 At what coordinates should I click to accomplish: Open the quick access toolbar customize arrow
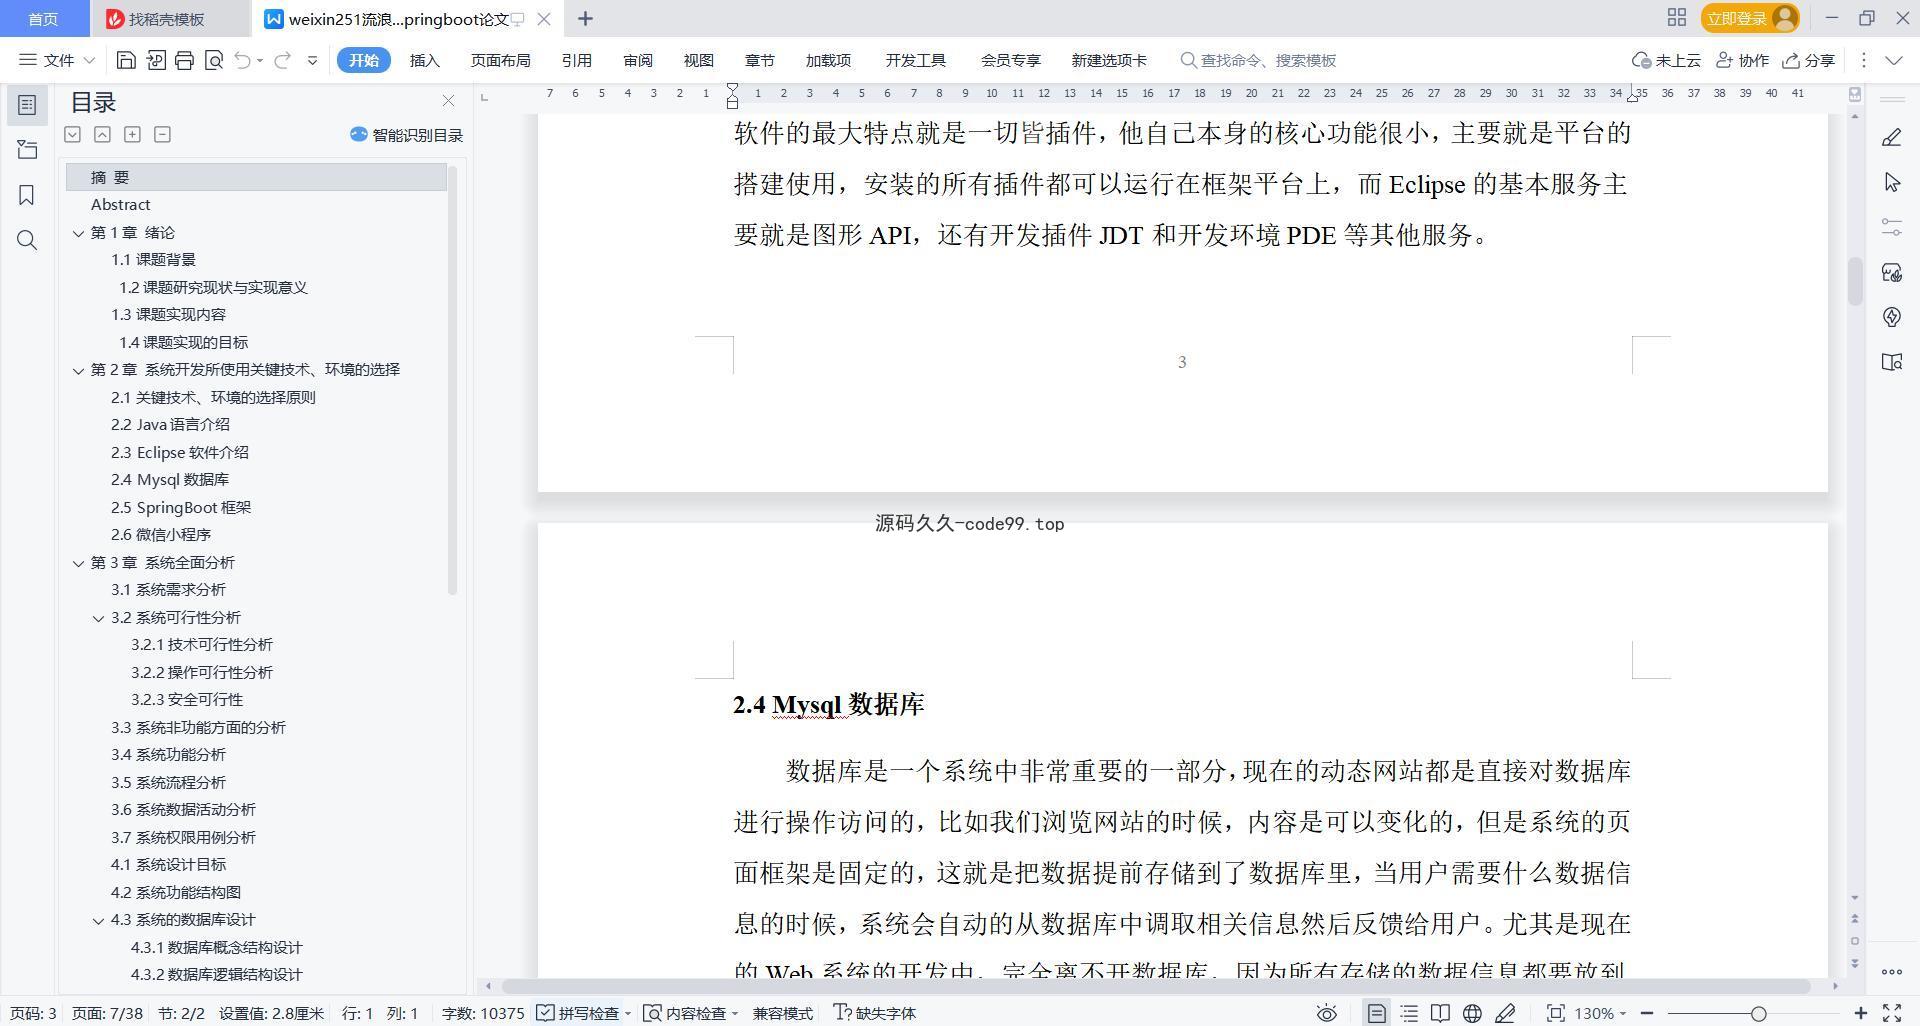[312, 60]
